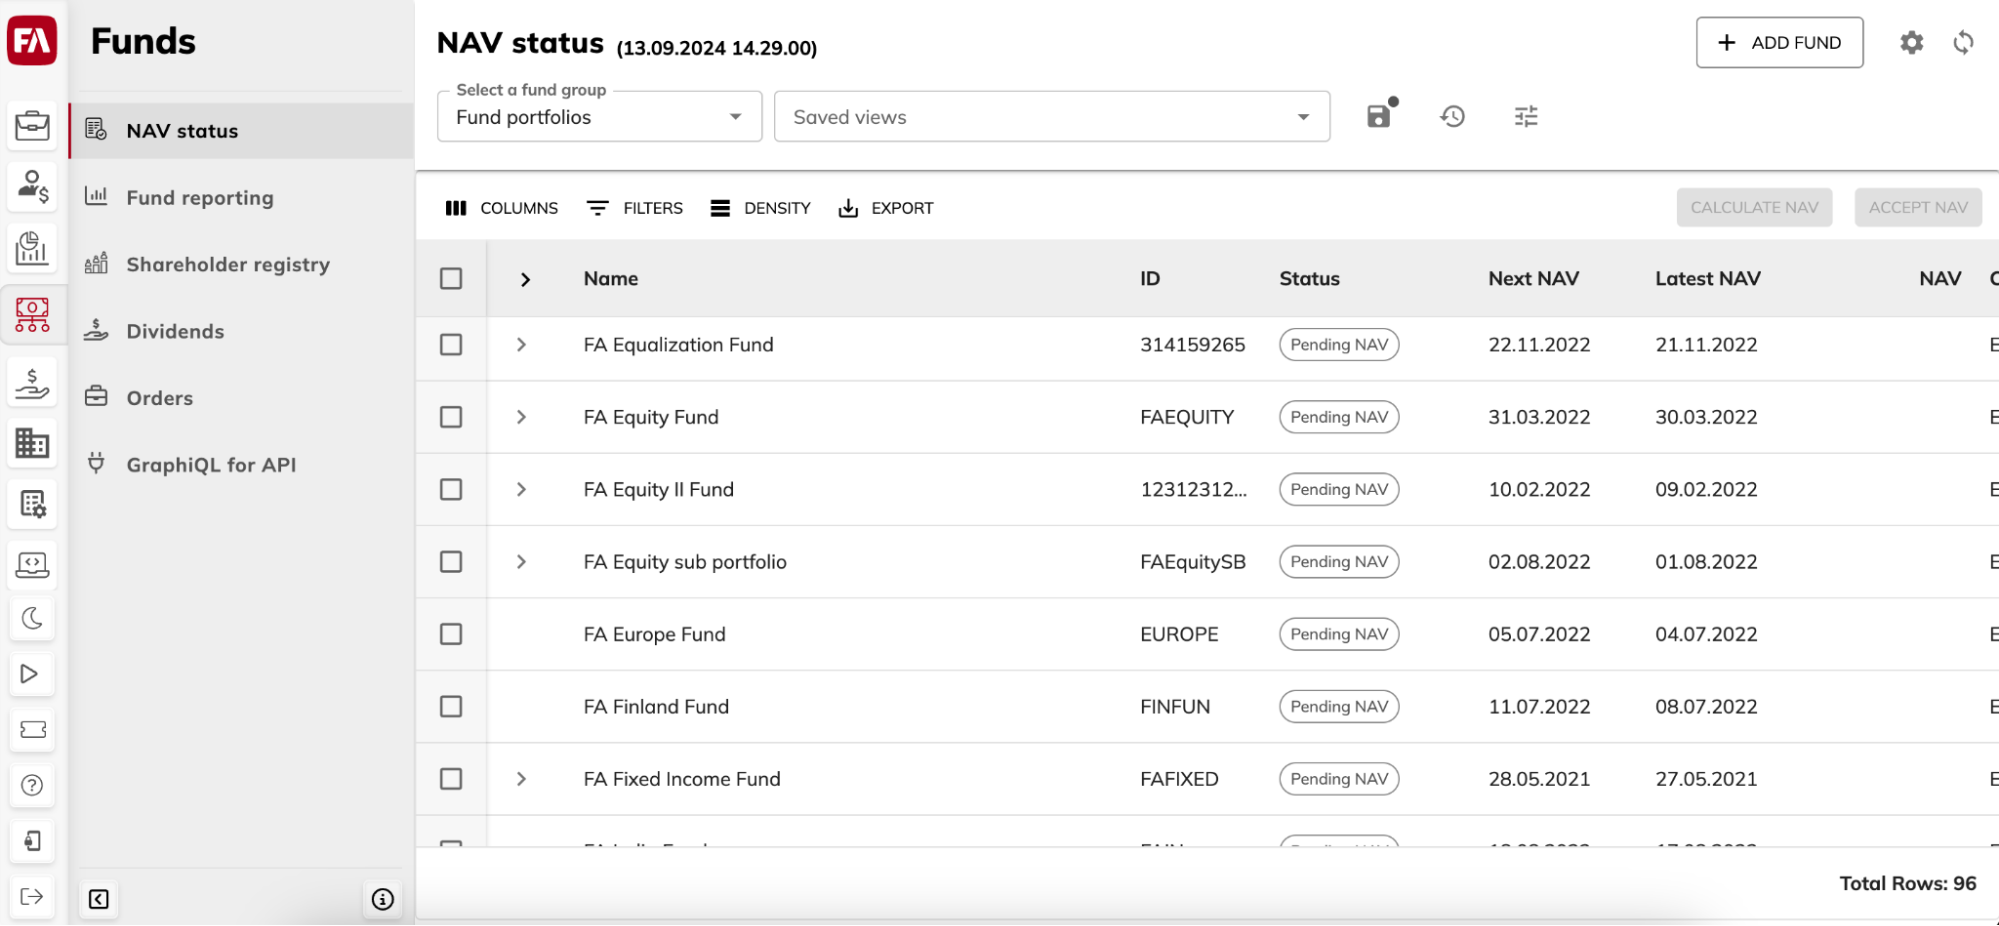1999x926 pixels.
Task: Expand the FA Fixed Income Fund row
Action: point(521,779)
